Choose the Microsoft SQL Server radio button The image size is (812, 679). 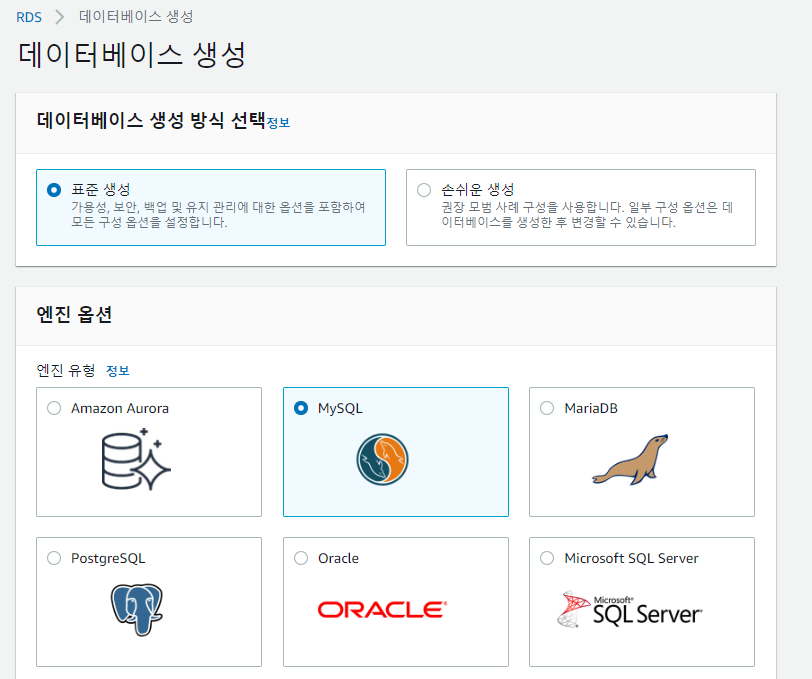[x=547, y=558]
